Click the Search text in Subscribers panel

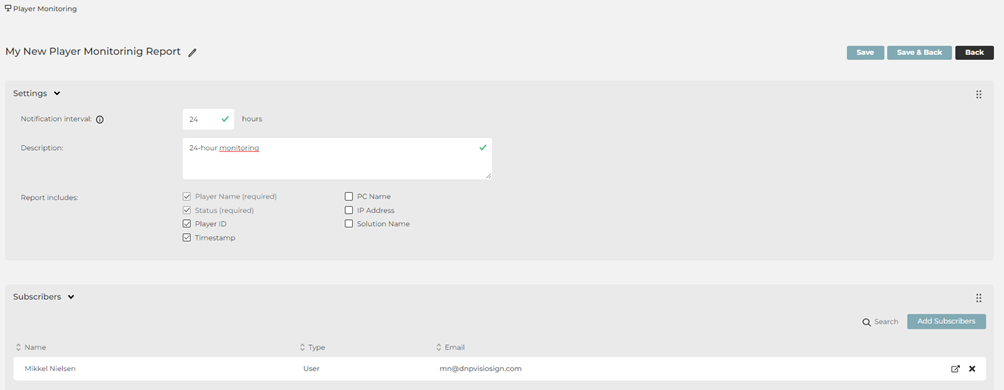(x=886, y=321)
